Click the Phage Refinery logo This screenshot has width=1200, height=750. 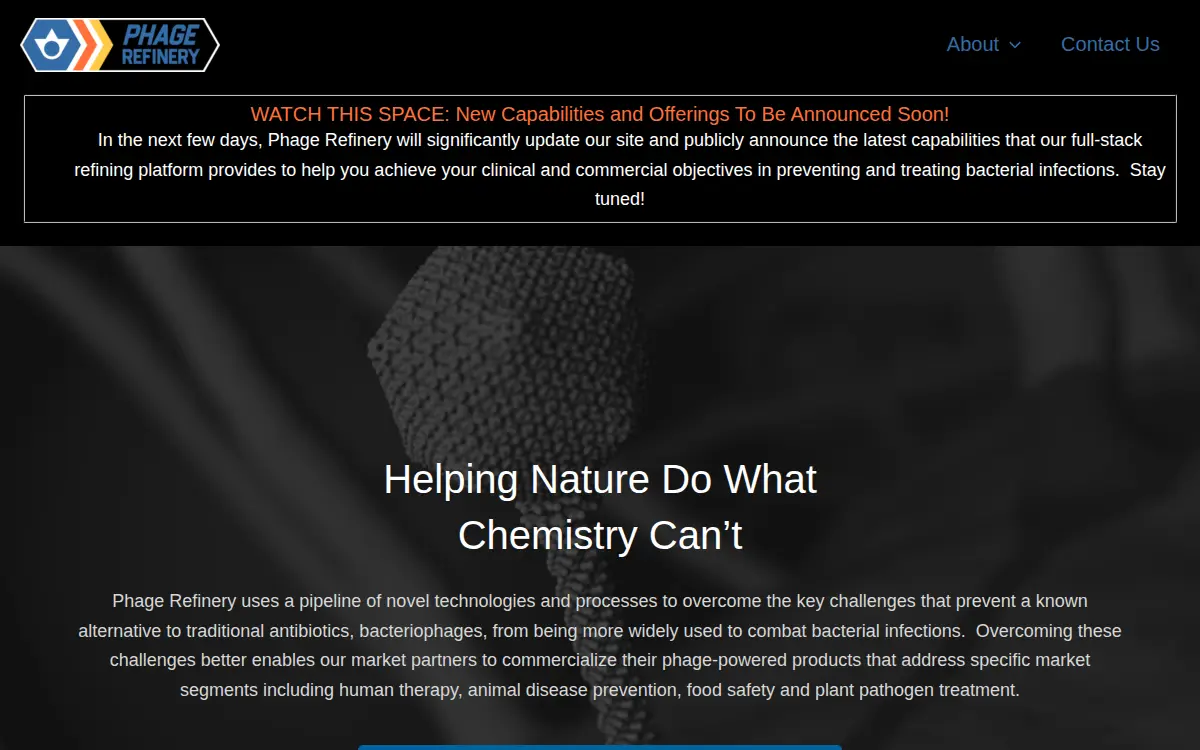click(120, 45)
